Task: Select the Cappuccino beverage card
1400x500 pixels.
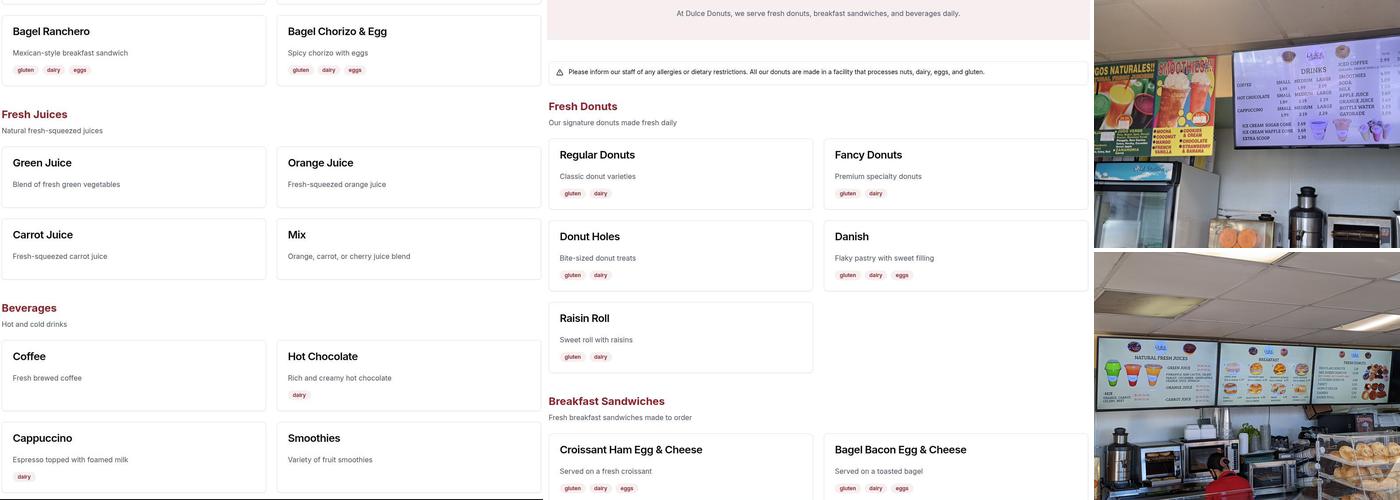Action: [134, 456]
